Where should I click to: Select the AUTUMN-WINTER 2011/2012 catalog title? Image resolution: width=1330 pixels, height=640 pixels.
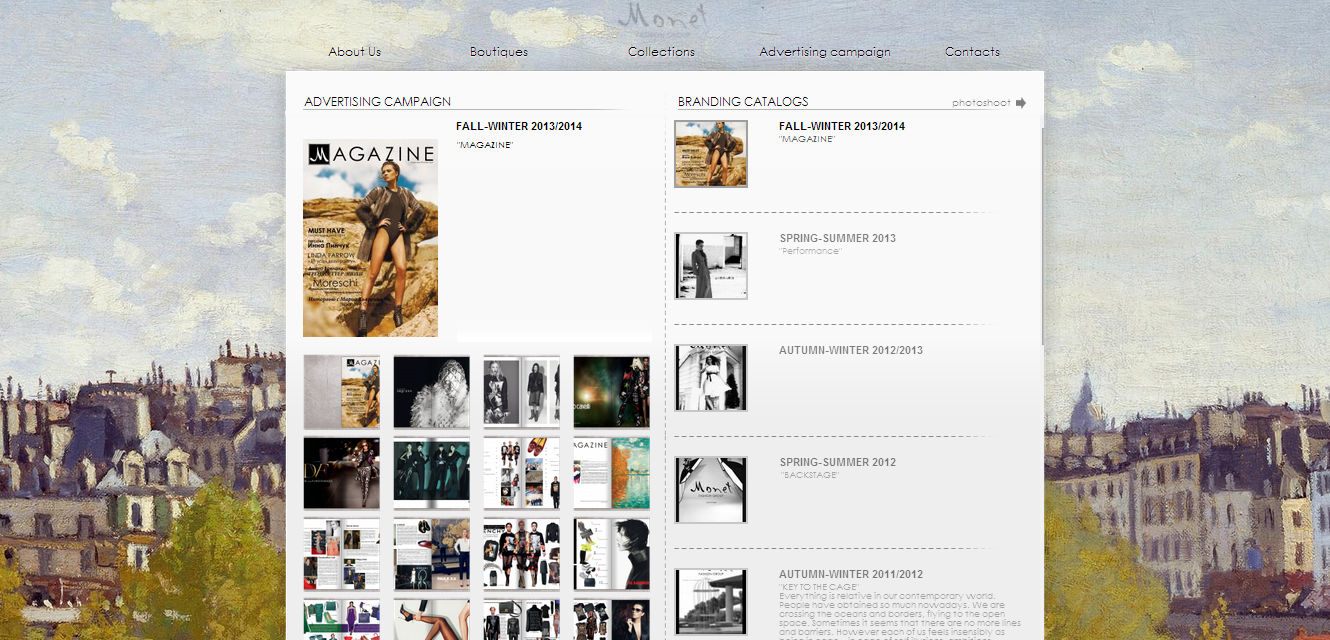coord(851,574)
